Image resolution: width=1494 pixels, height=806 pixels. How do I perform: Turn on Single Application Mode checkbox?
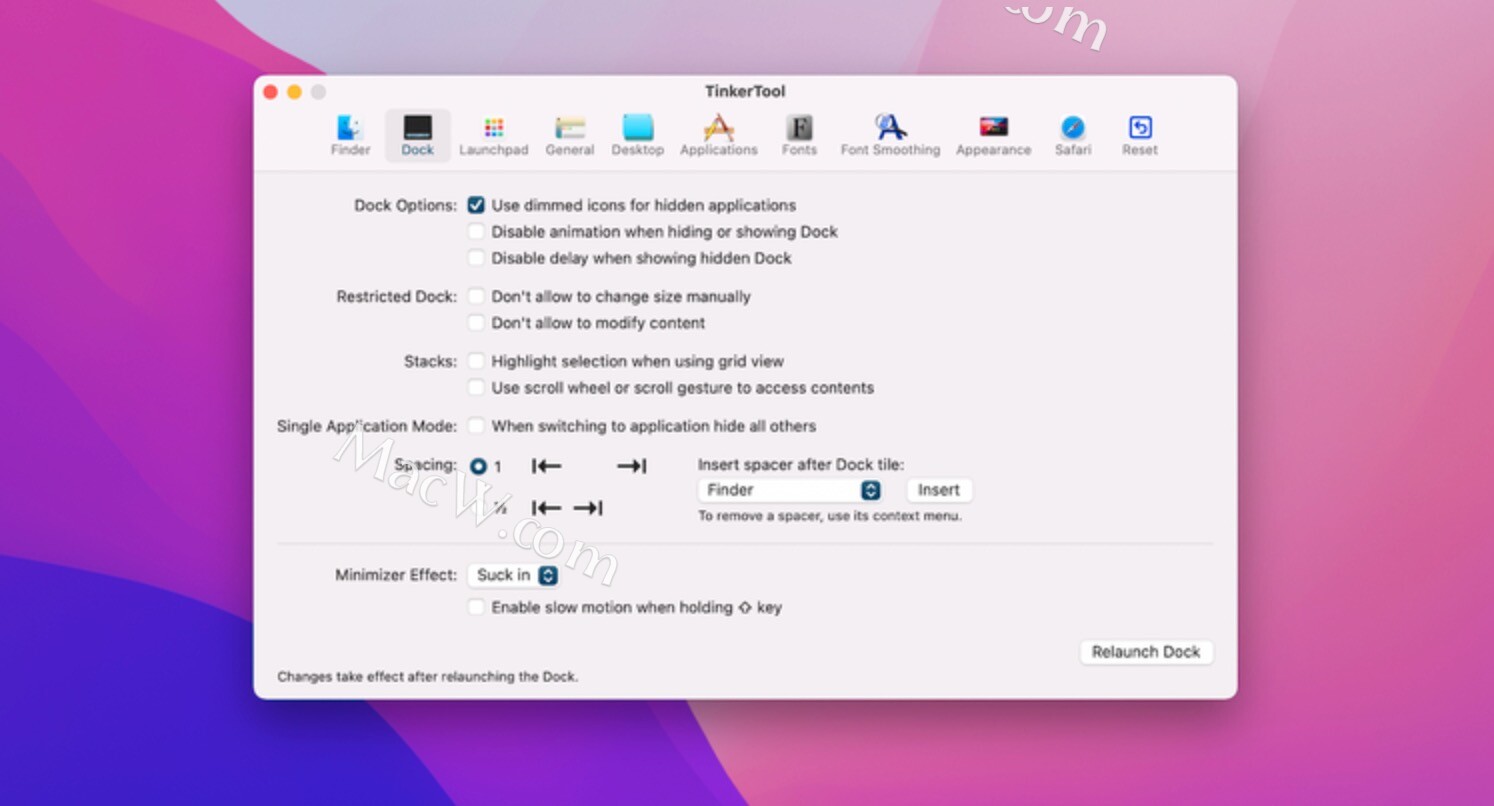477,426
